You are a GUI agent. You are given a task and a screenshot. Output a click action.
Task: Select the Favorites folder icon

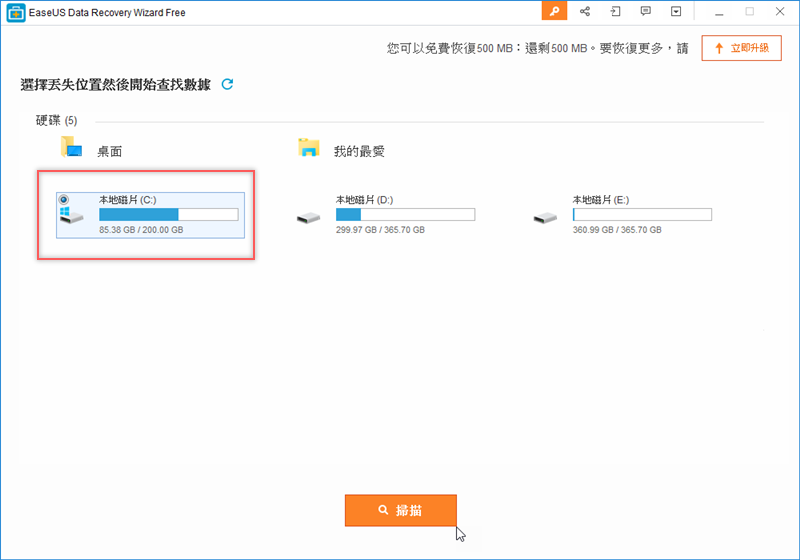coord(309,147)
